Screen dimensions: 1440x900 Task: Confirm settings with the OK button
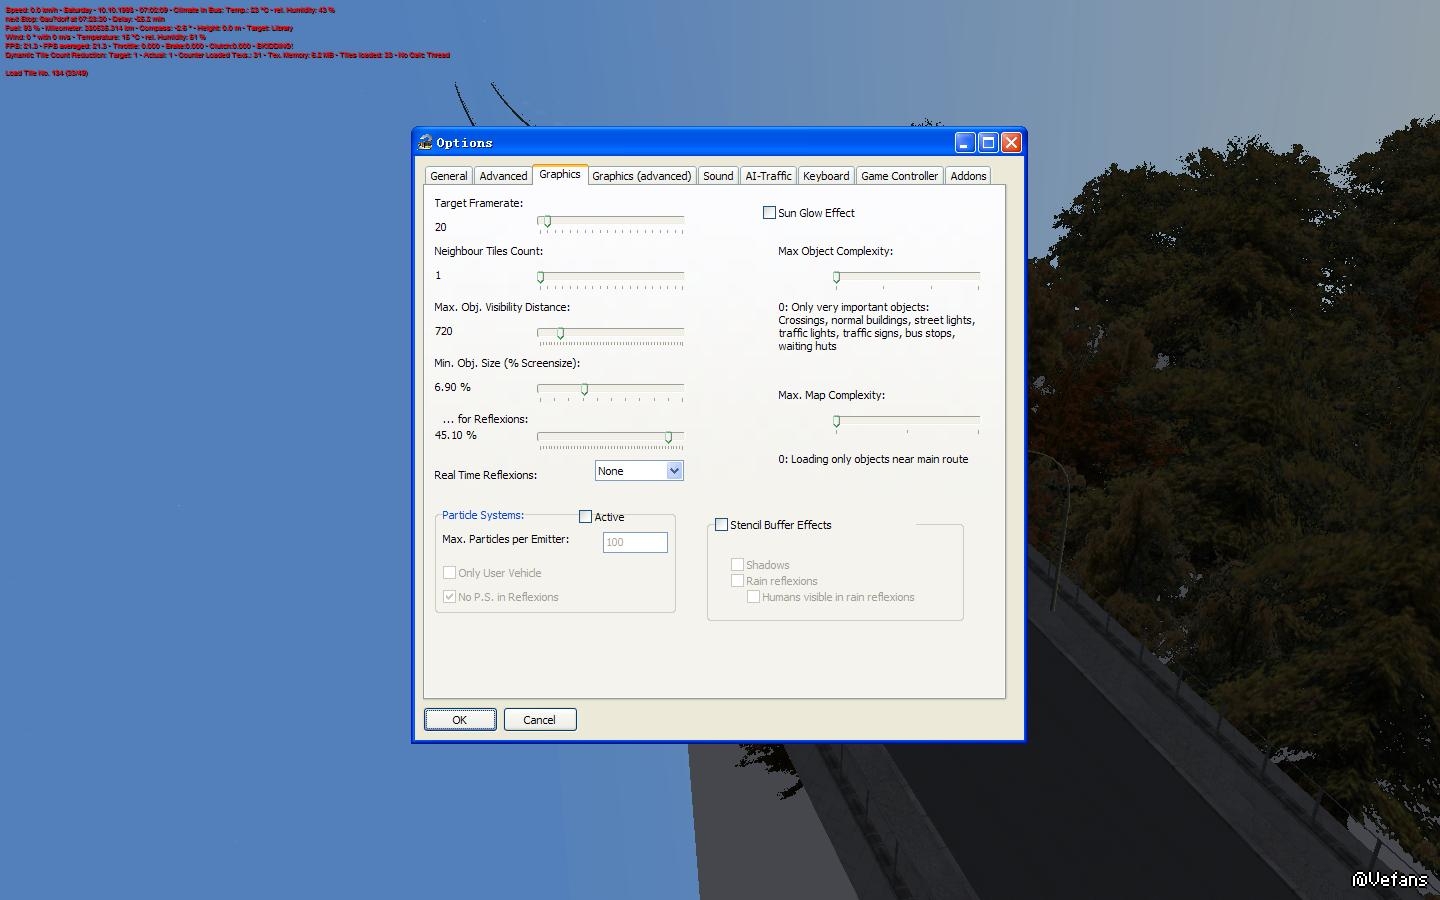tap(460, 720)
